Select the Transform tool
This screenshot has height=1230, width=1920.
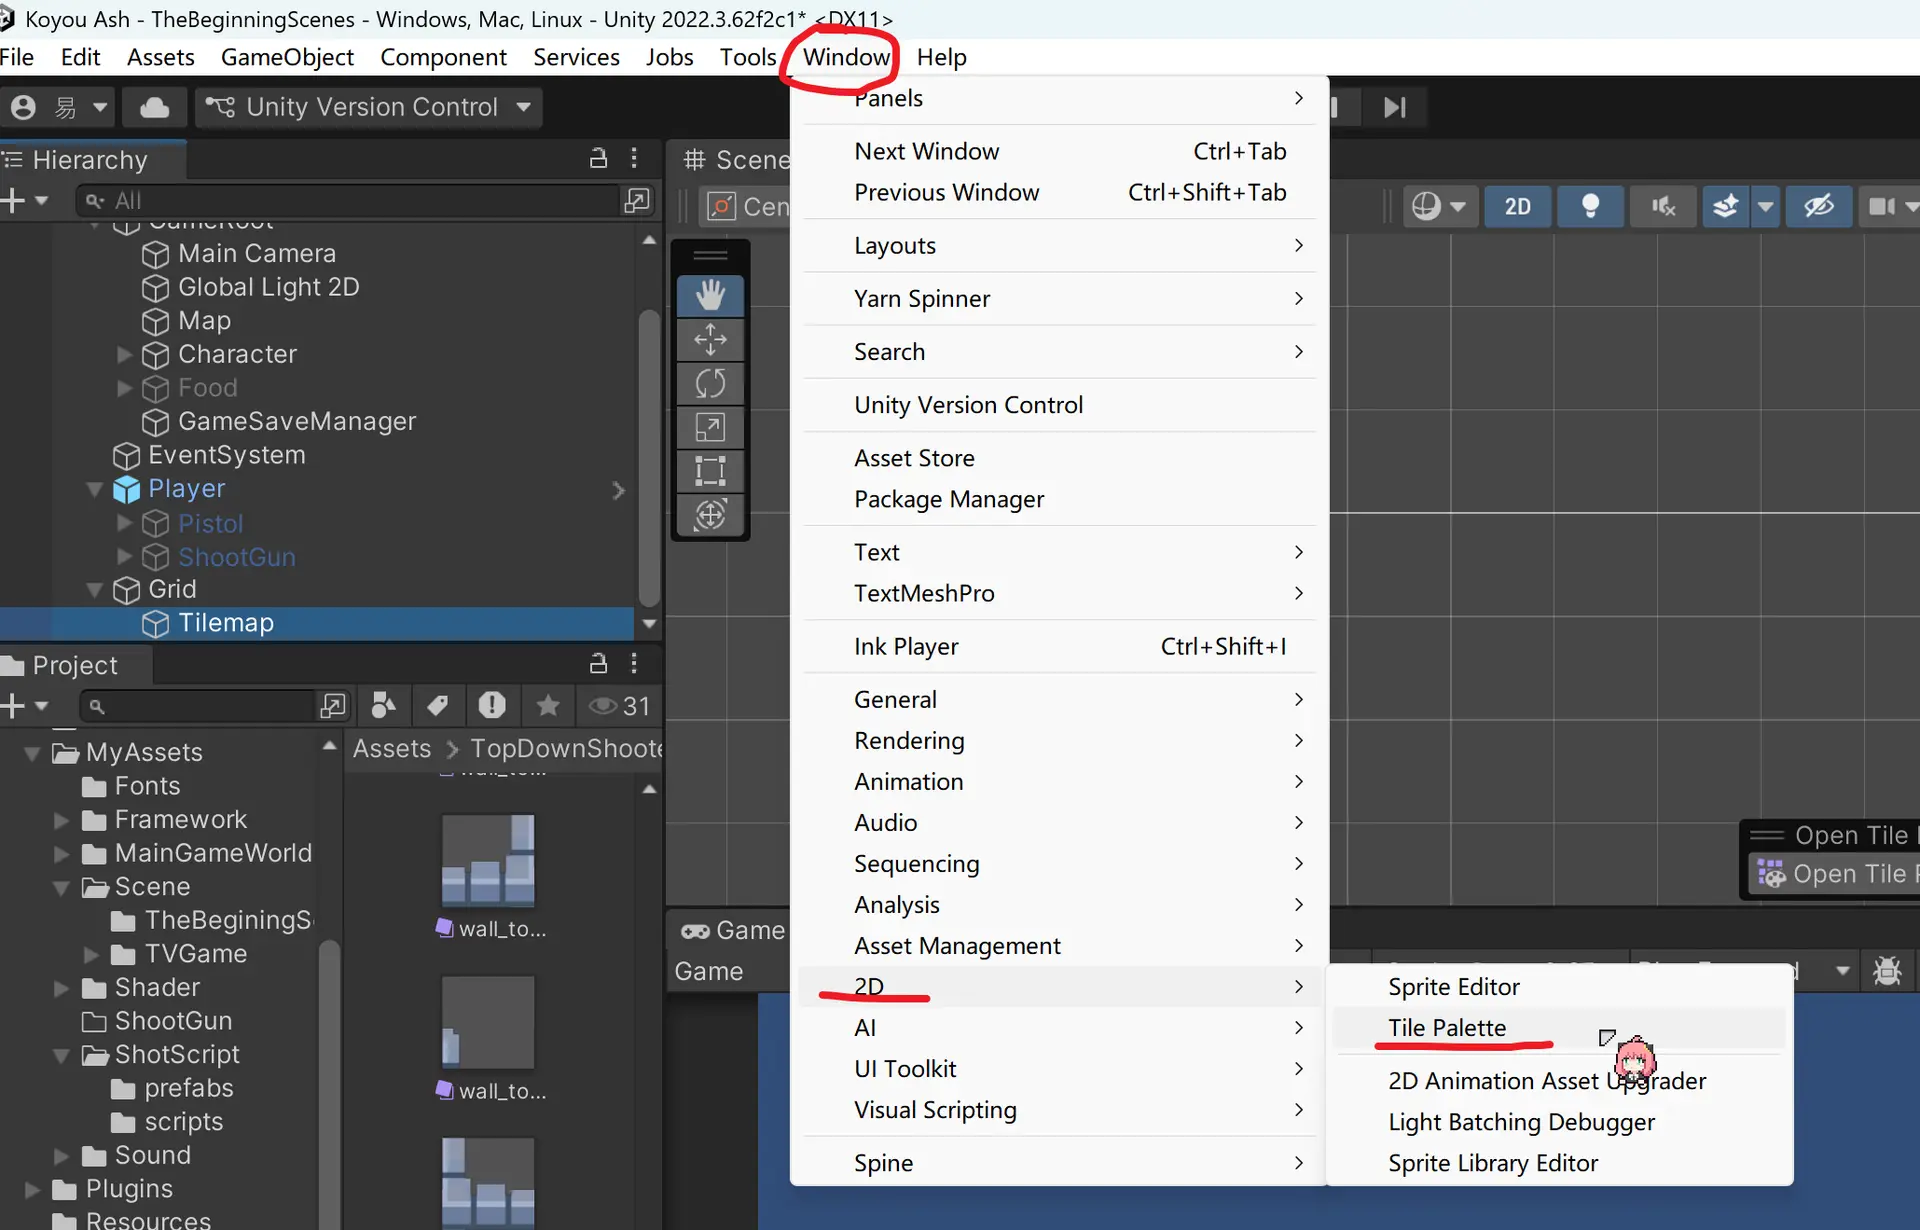(x=710, y=515)
